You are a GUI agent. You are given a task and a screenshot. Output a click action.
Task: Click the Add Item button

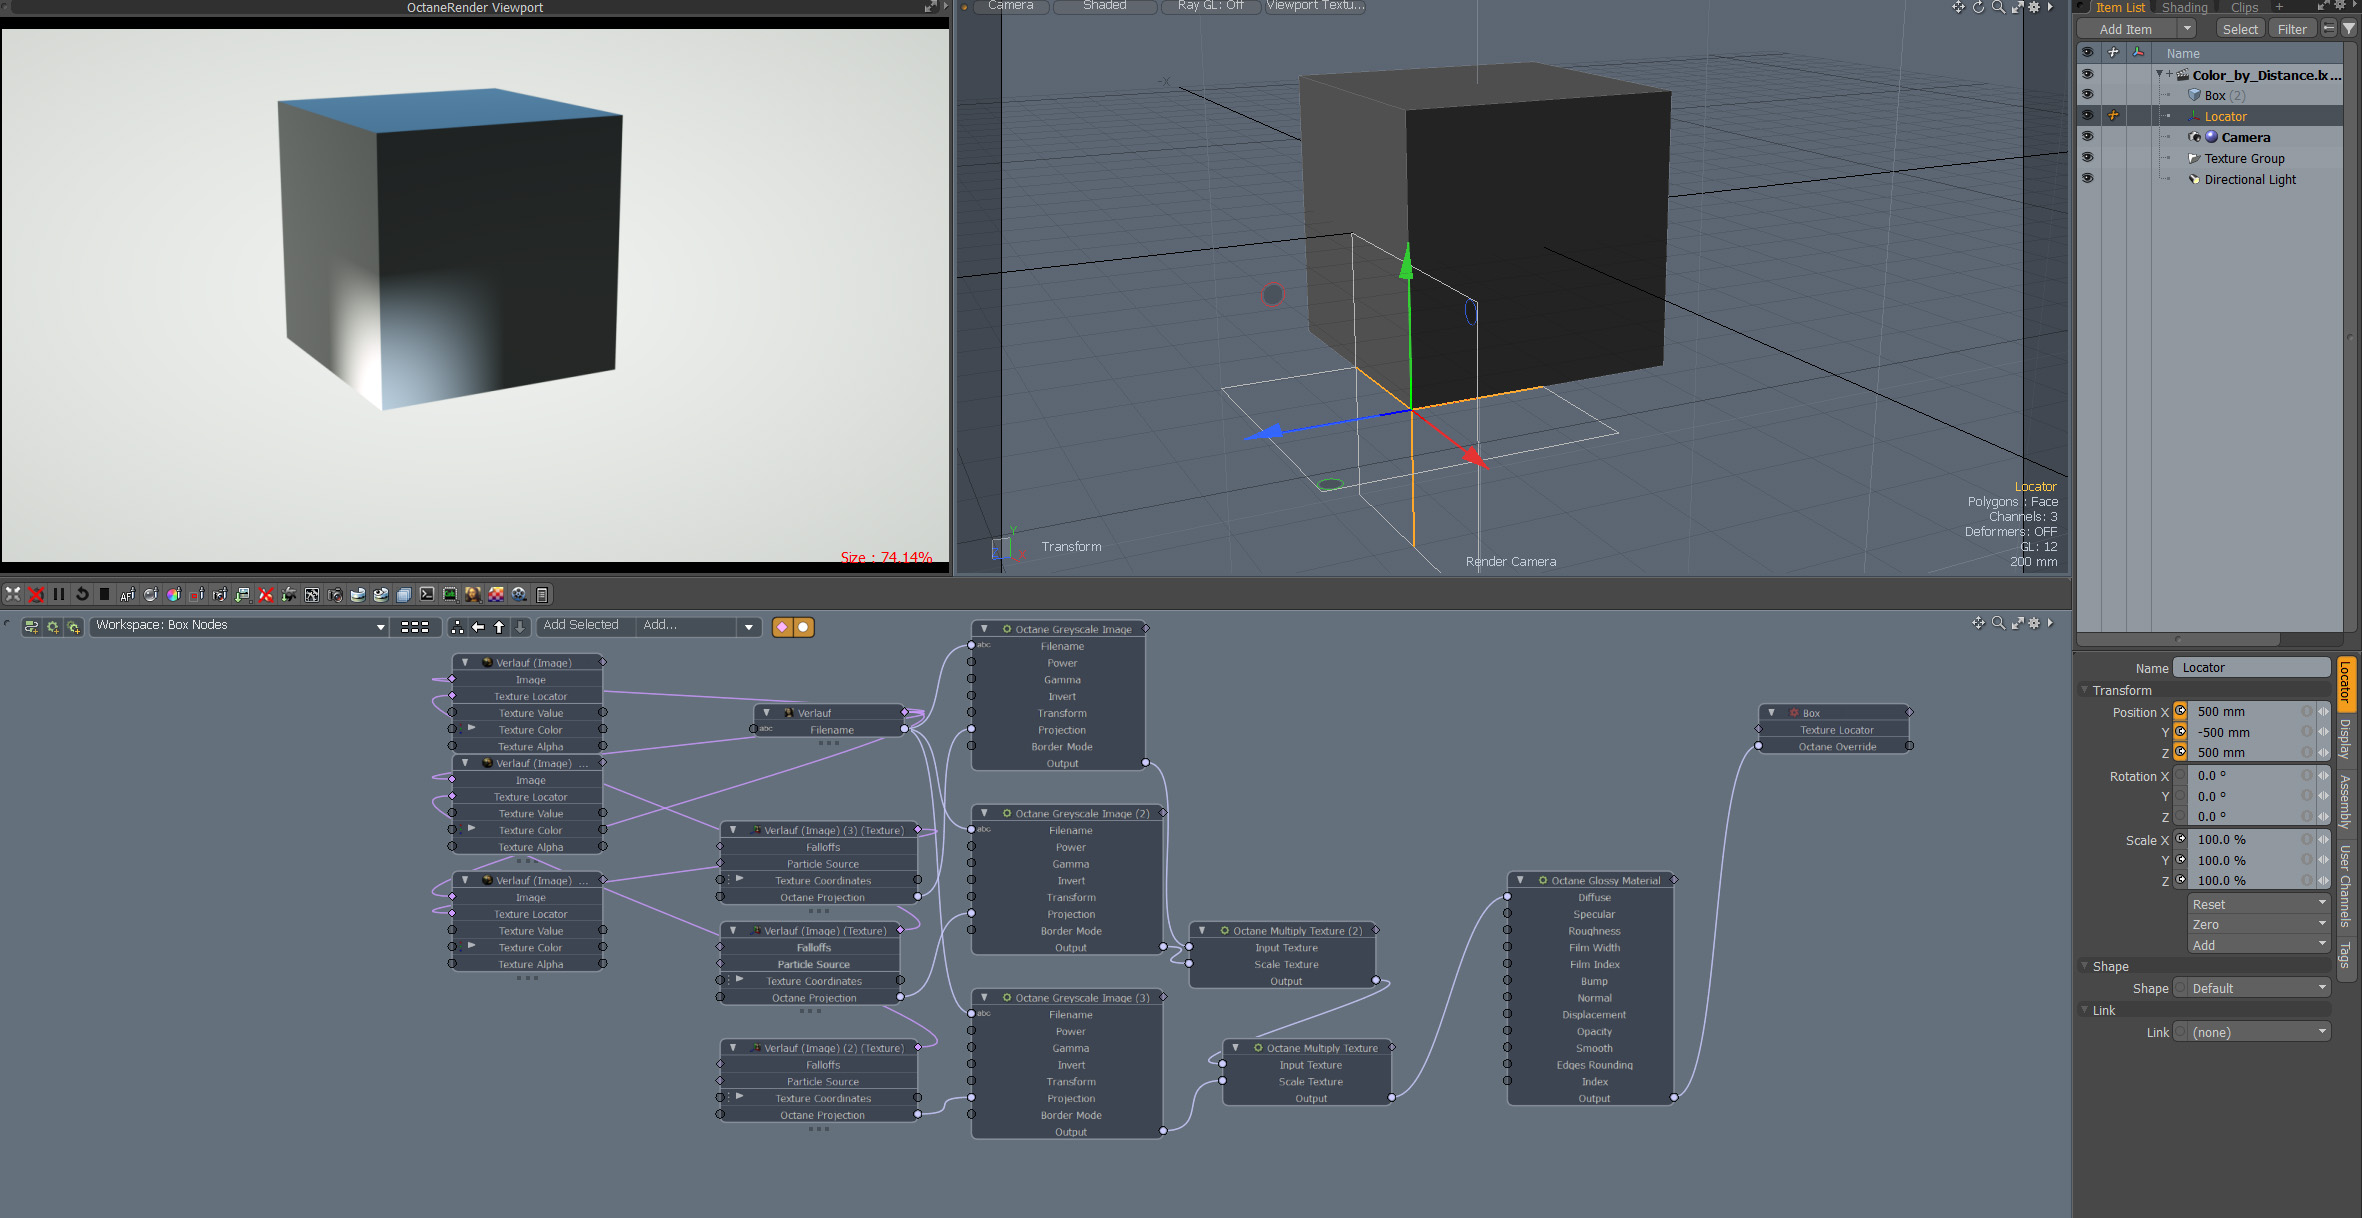pos(2125,29)
